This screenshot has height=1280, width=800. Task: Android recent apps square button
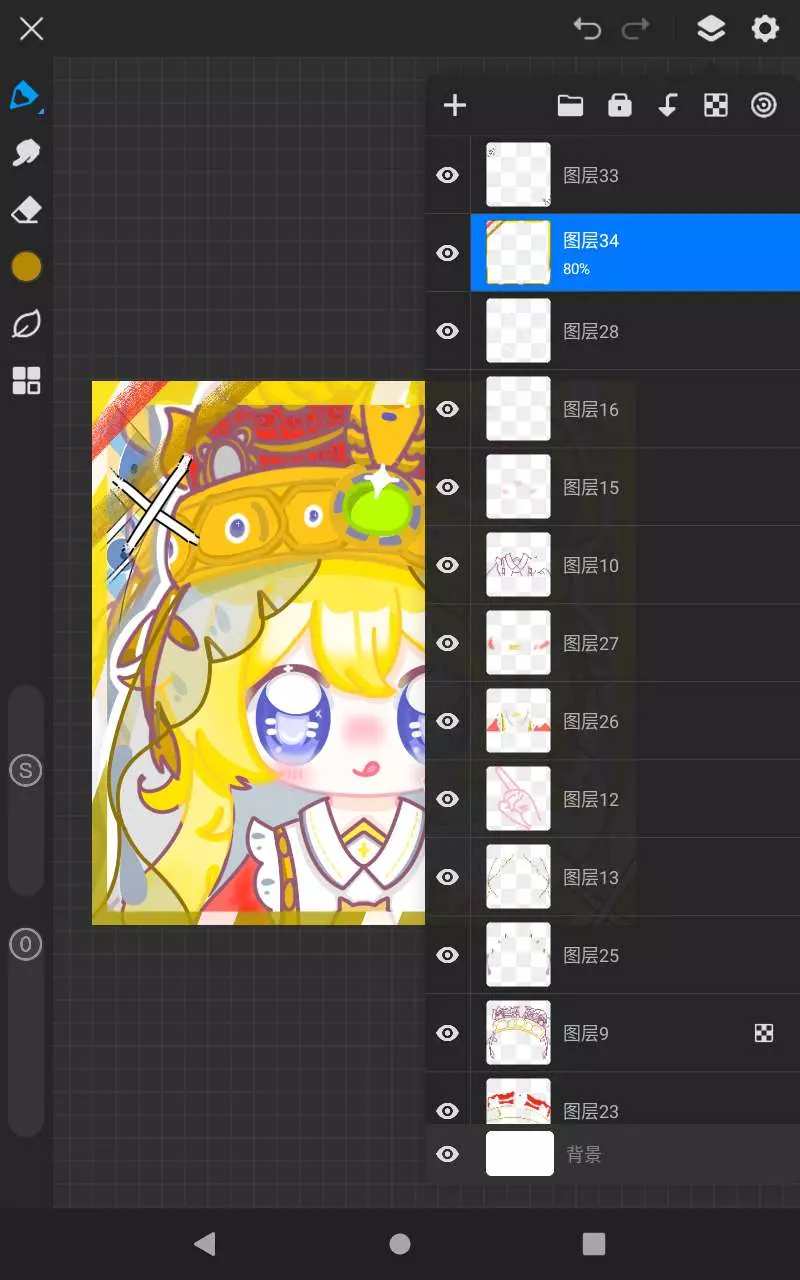[x=594, y=1243]
